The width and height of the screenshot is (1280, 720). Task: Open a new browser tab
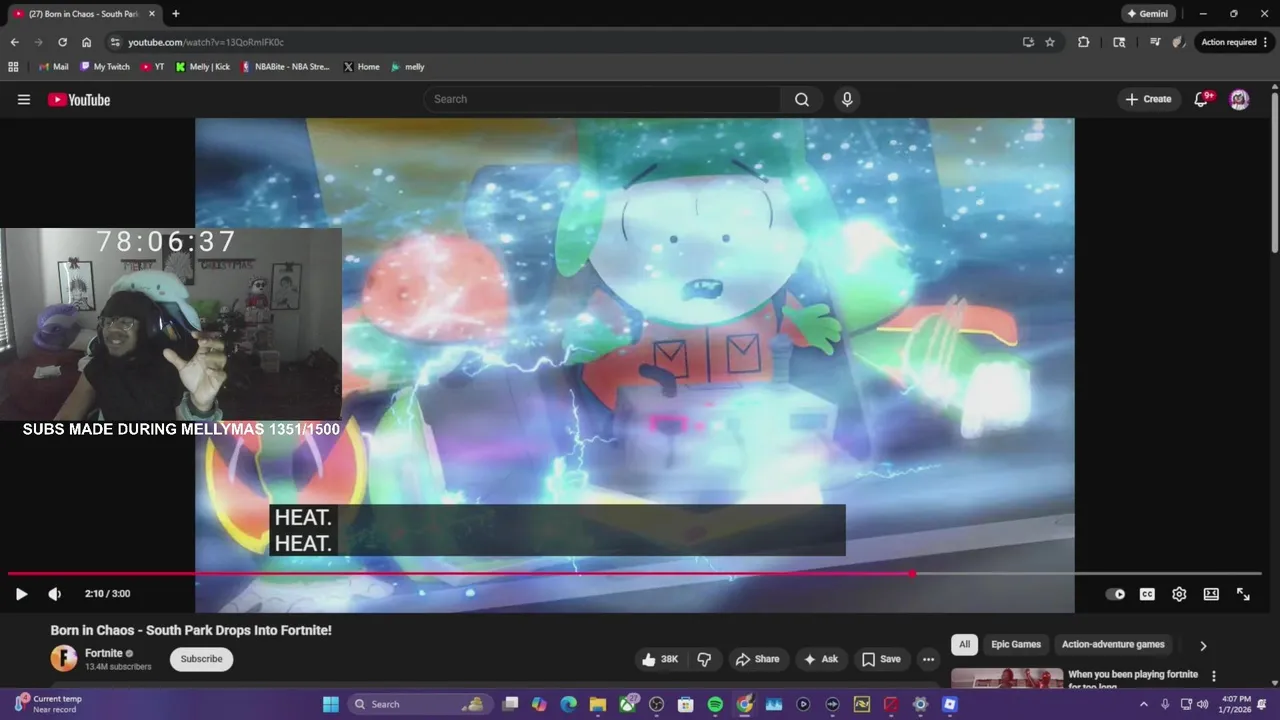176,14
